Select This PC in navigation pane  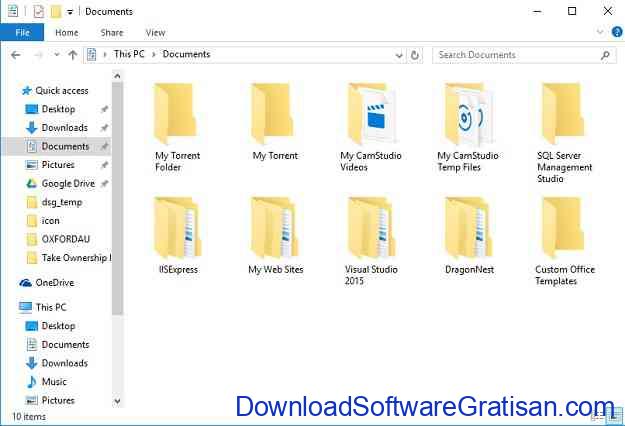(x=43, y=307)
